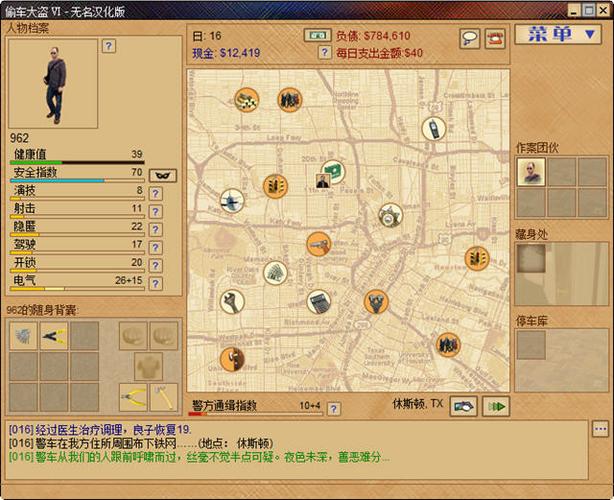Viewport: 614px width, 500px height.
Task: Click the wrench workshop map marker
Action: click(x=232, y=301)
